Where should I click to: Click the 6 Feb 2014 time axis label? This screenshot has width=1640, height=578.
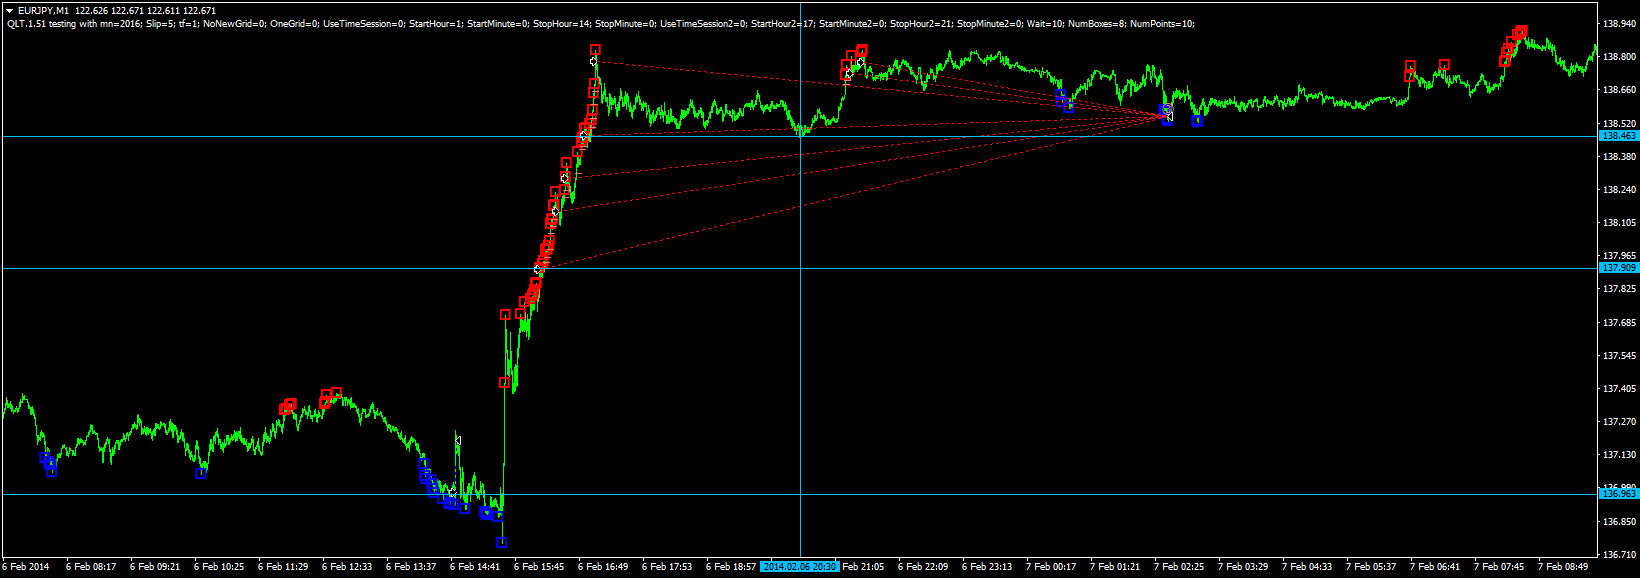pyautogui.click(x=26, y=567)
